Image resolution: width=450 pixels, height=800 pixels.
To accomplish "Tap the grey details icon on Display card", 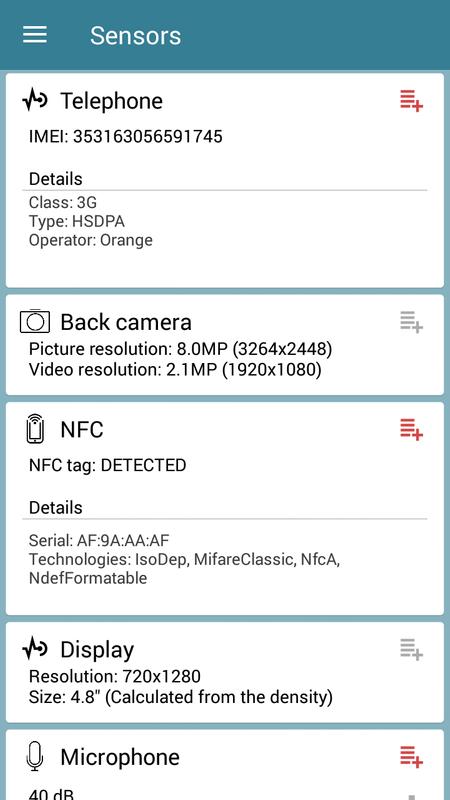I will point(411,649).
